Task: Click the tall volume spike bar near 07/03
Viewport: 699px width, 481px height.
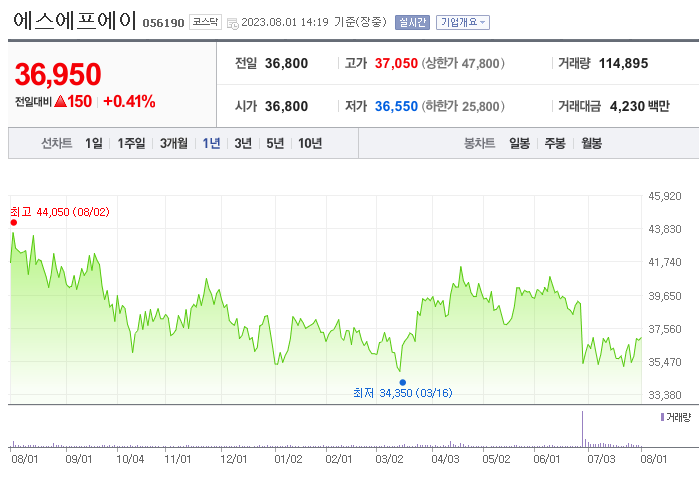Action: point(582,429)
